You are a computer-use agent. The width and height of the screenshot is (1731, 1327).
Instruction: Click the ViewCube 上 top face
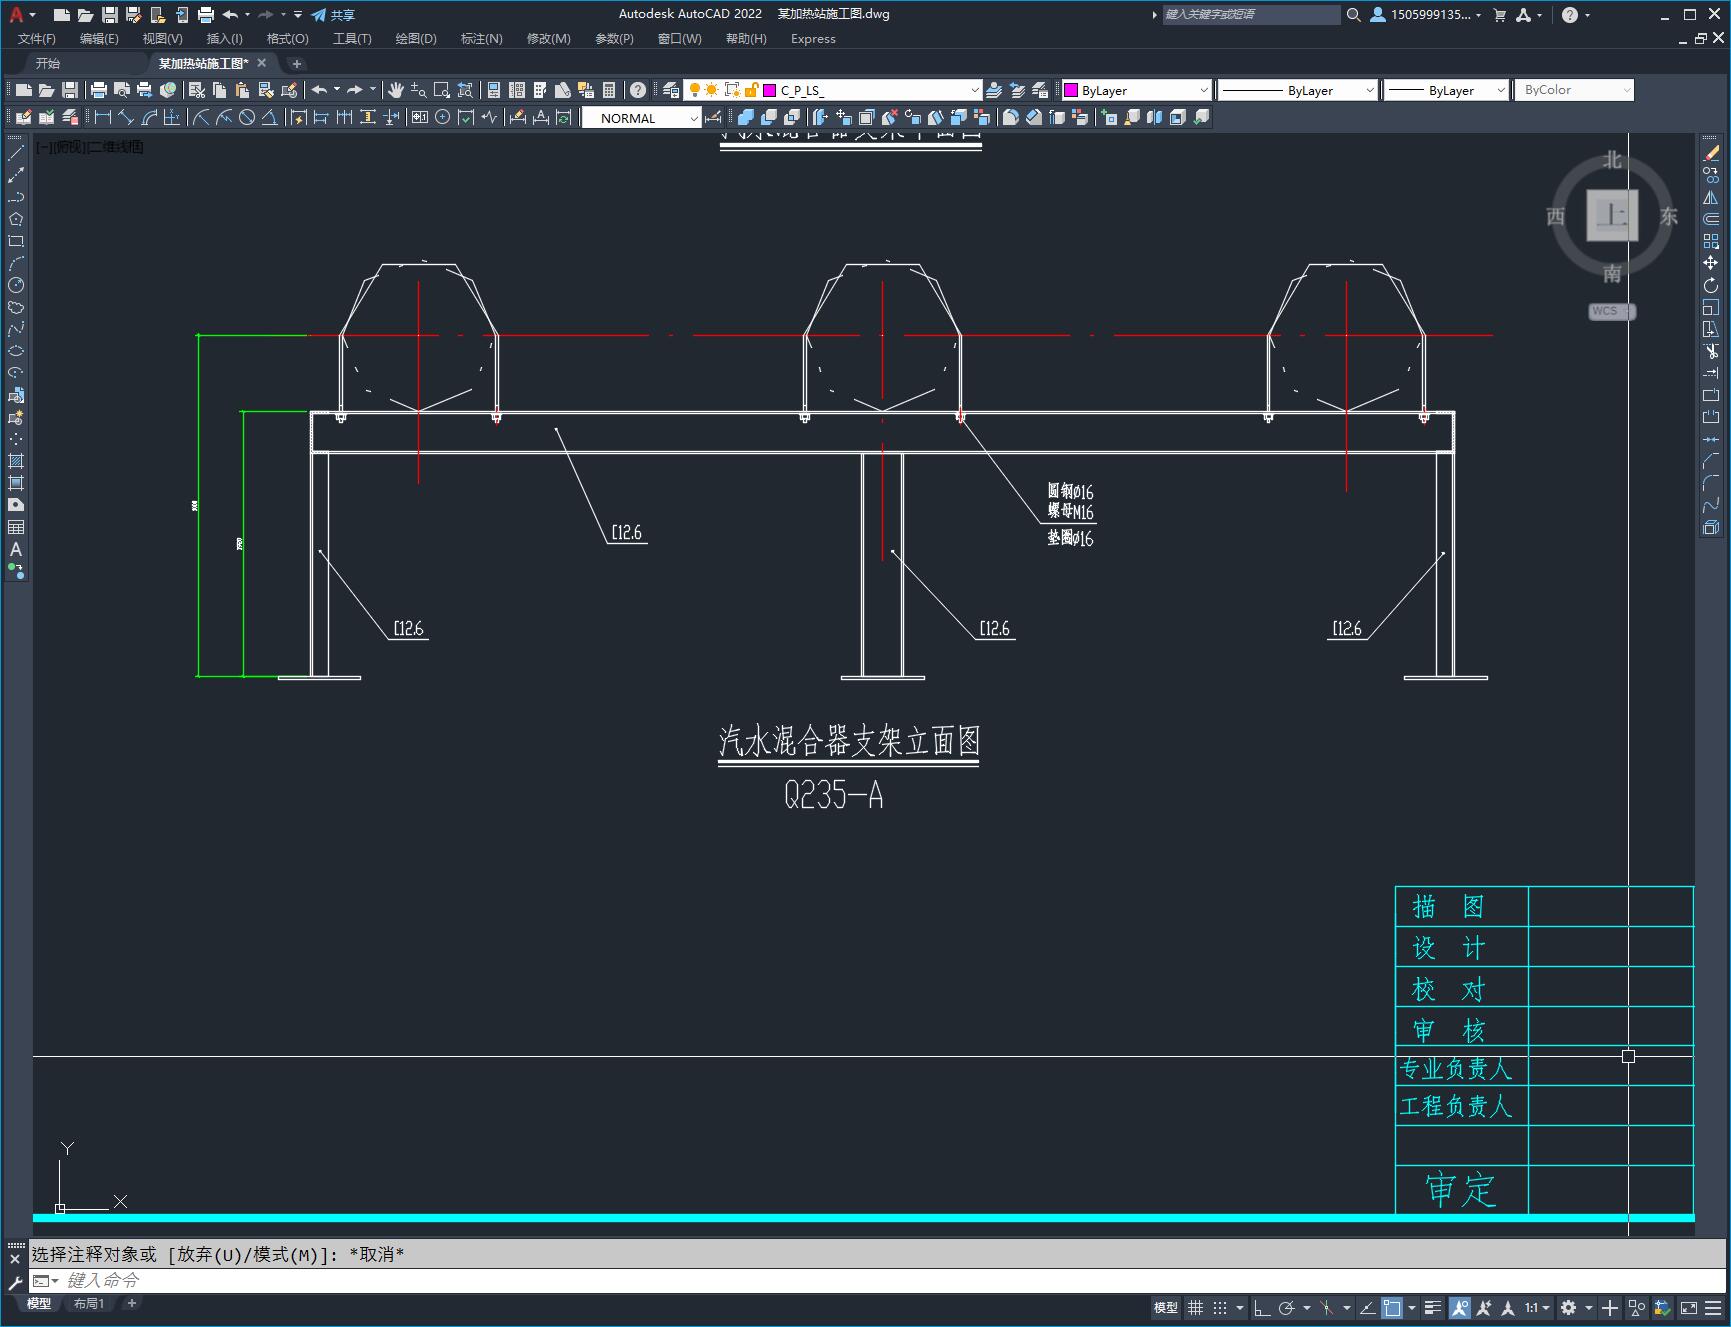pos(1612,215)
